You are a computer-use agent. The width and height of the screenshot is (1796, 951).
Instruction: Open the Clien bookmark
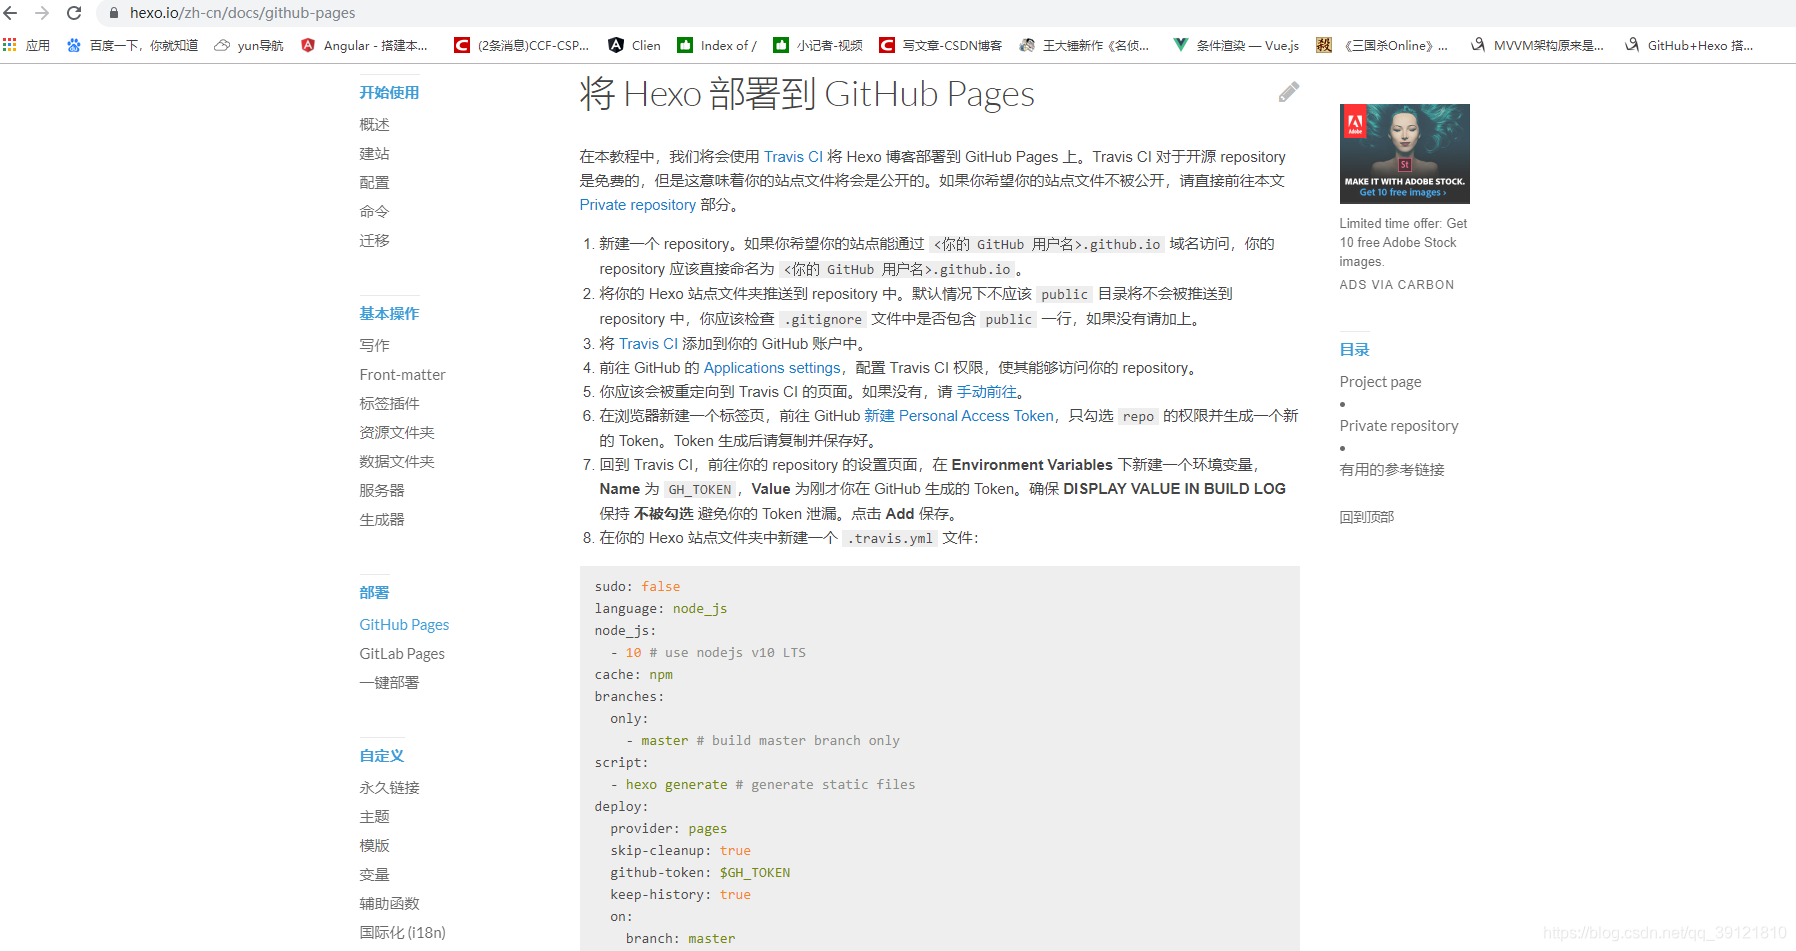click(634, 45)
